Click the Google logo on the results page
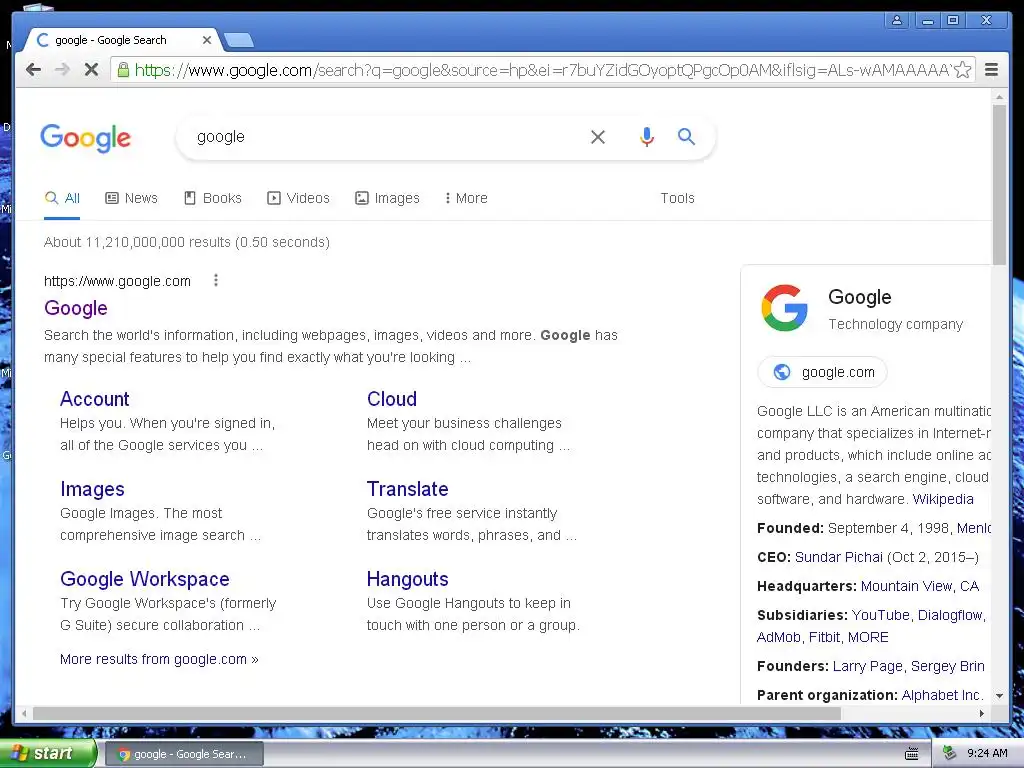Image resolution: width=1024 pixels, height=768 pixels. [86, 138]
